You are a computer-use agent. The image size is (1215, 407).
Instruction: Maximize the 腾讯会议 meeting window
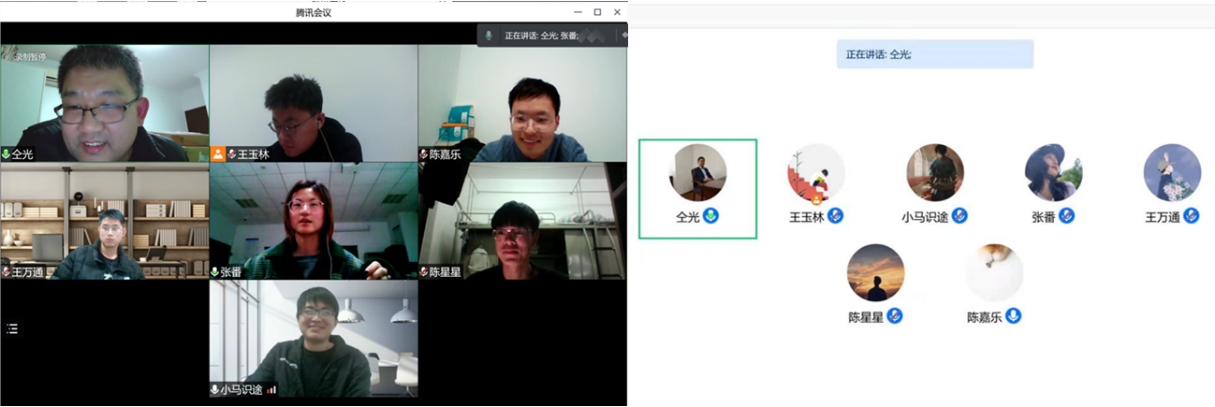coord(597,12)
